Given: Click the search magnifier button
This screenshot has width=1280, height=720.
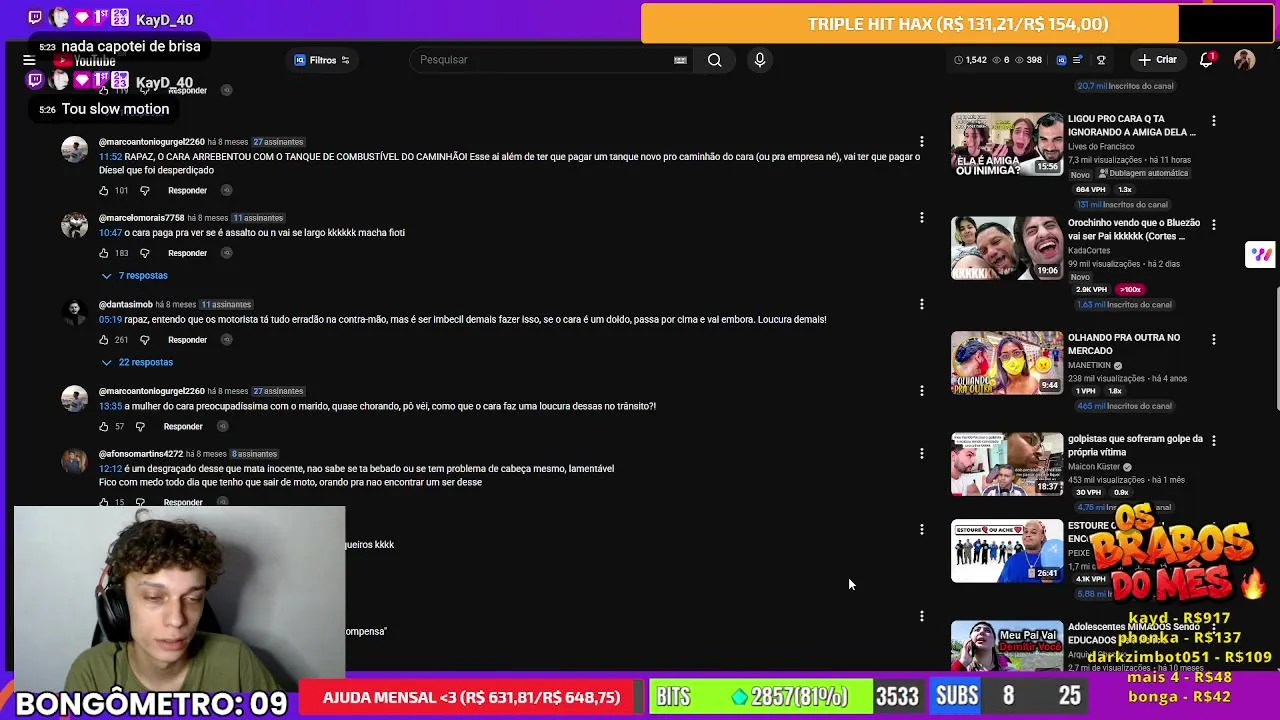Looking at the screenshot, I should 714,60.
